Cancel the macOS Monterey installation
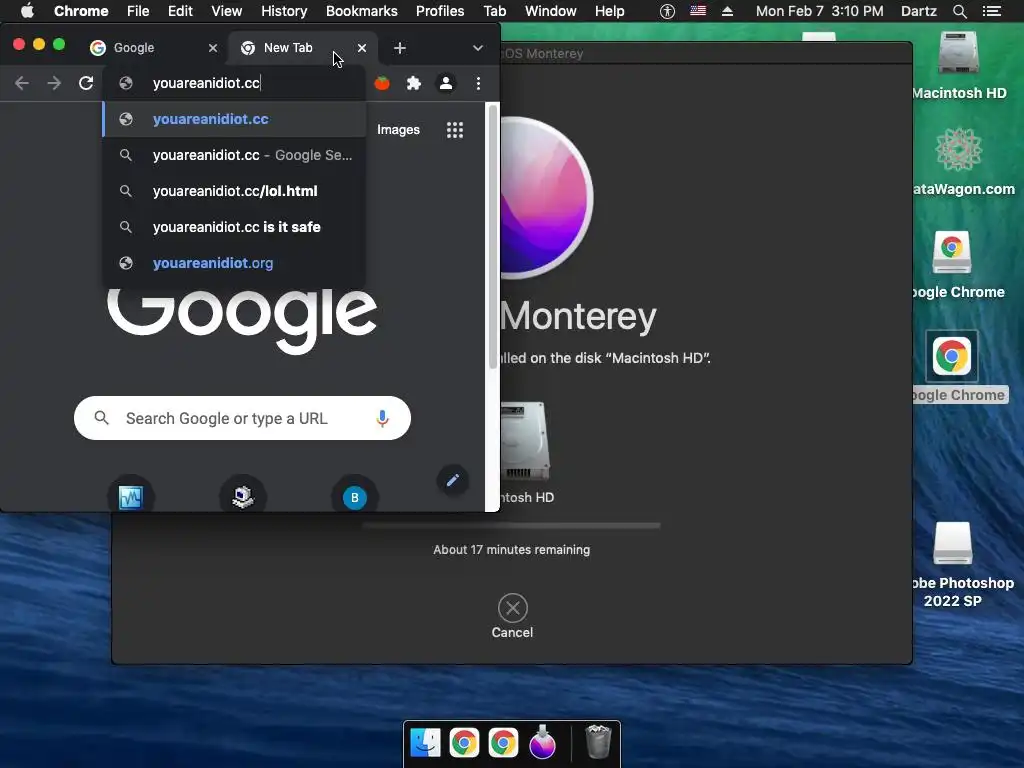Screen dimensions: 1024x768 [513, 616]
